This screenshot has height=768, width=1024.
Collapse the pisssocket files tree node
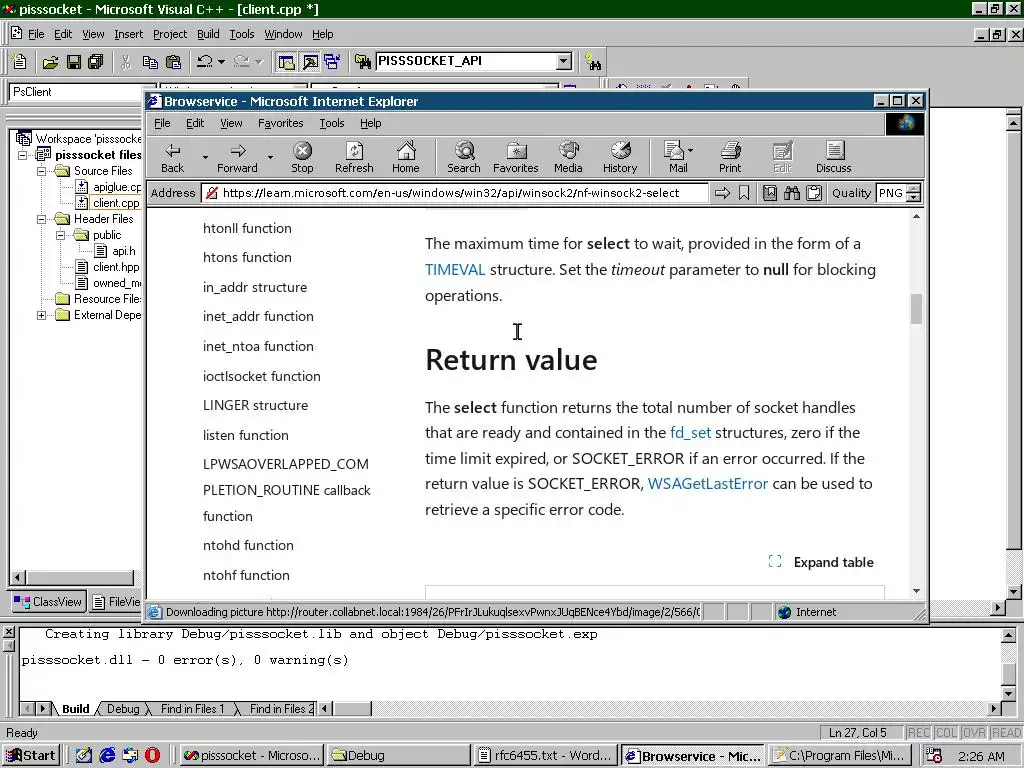23,155
